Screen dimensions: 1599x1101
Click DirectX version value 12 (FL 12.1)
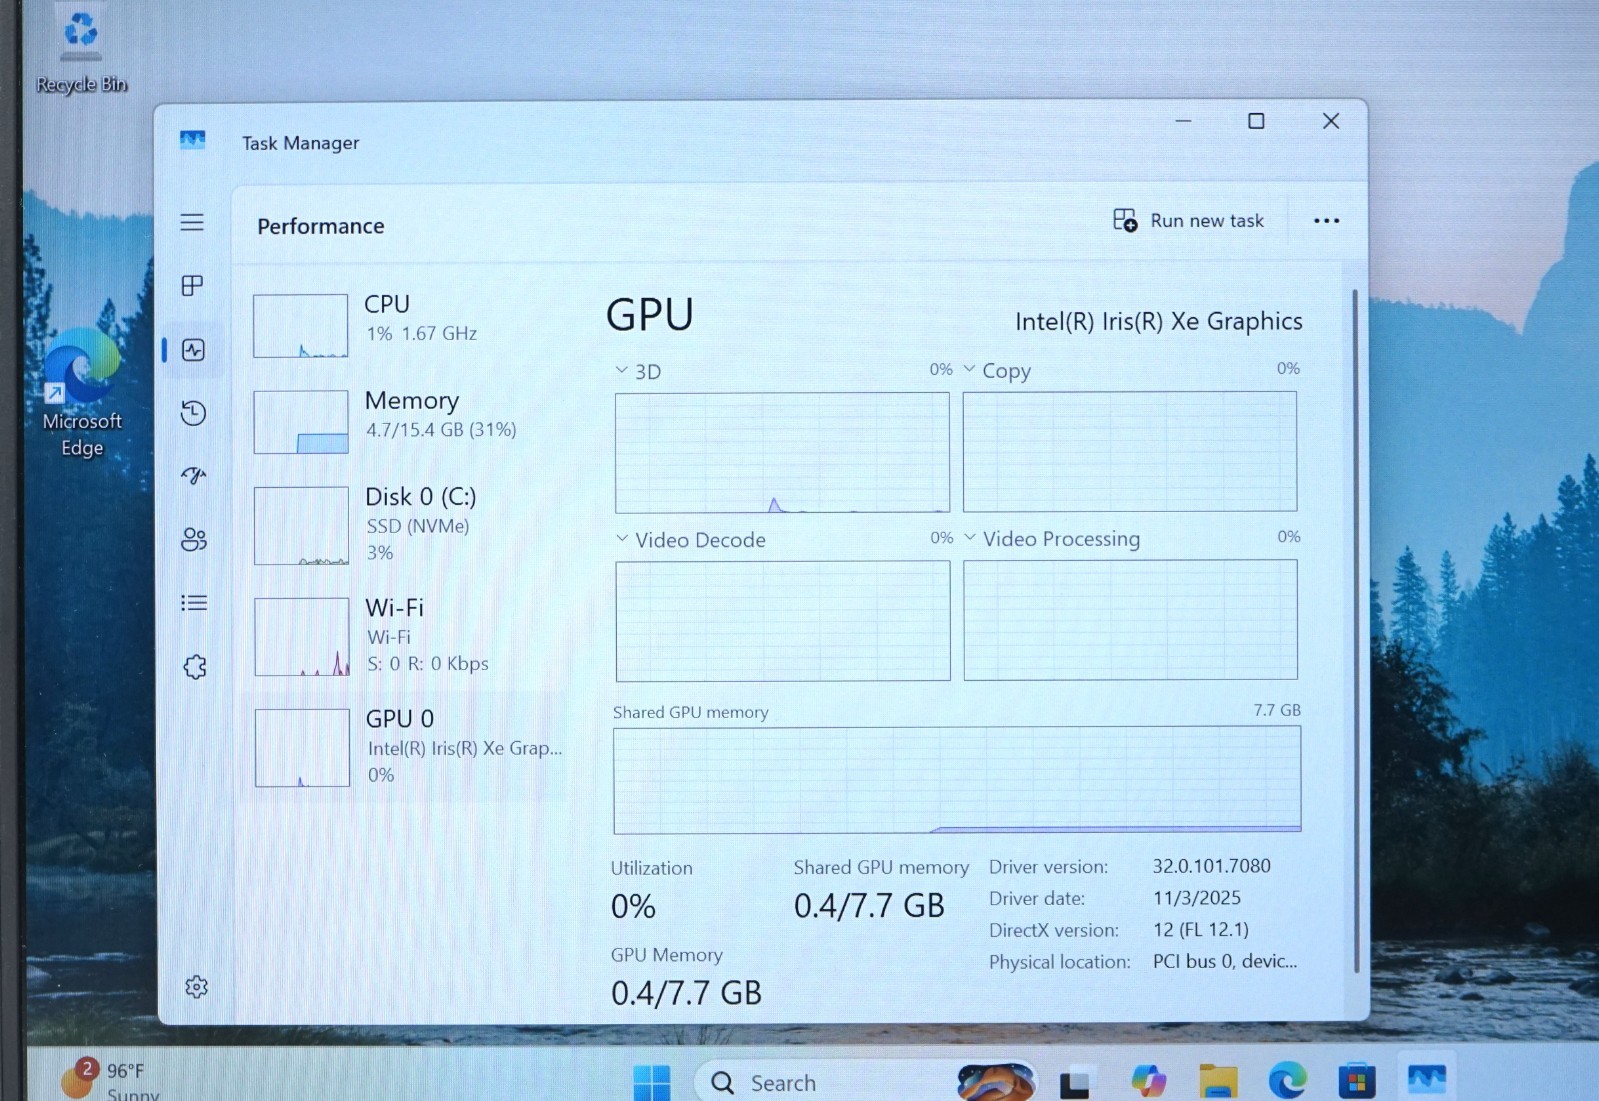pyautogui.click(x=1201, y=930)
